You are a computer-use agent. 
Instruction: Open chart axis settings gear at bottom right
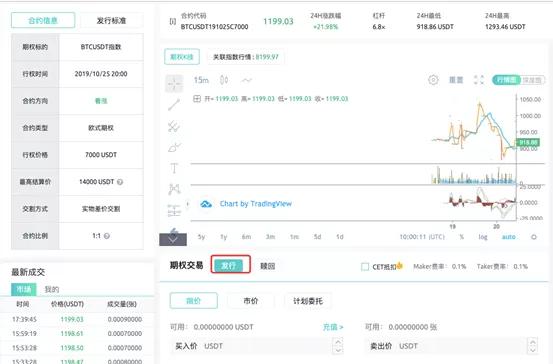point(534,237)
